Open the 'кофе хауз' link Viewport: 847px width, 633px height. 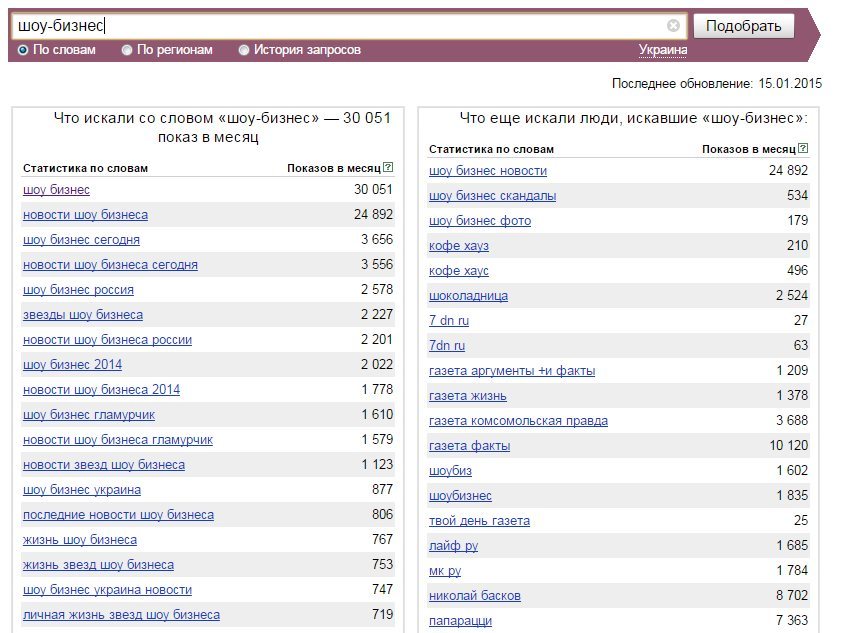459,246
